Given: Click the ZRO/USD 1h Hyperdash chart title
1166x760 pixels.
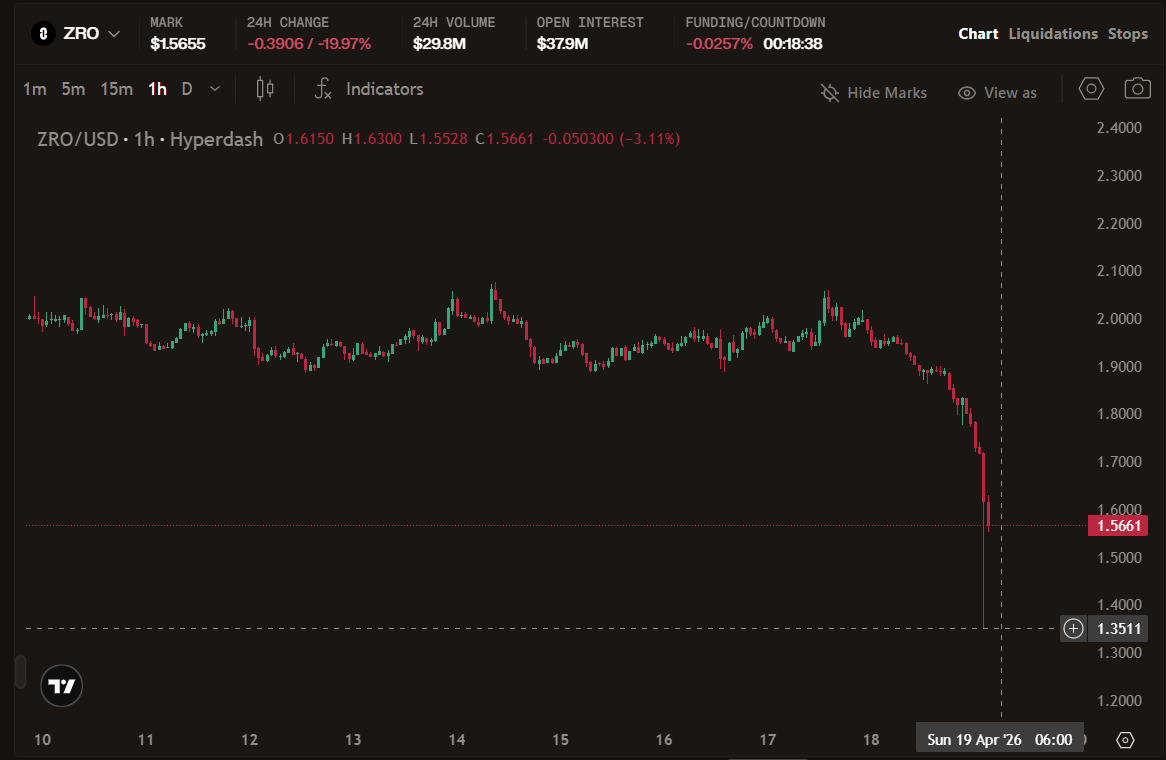Looking at the screenshot, I should click(150, 139).
